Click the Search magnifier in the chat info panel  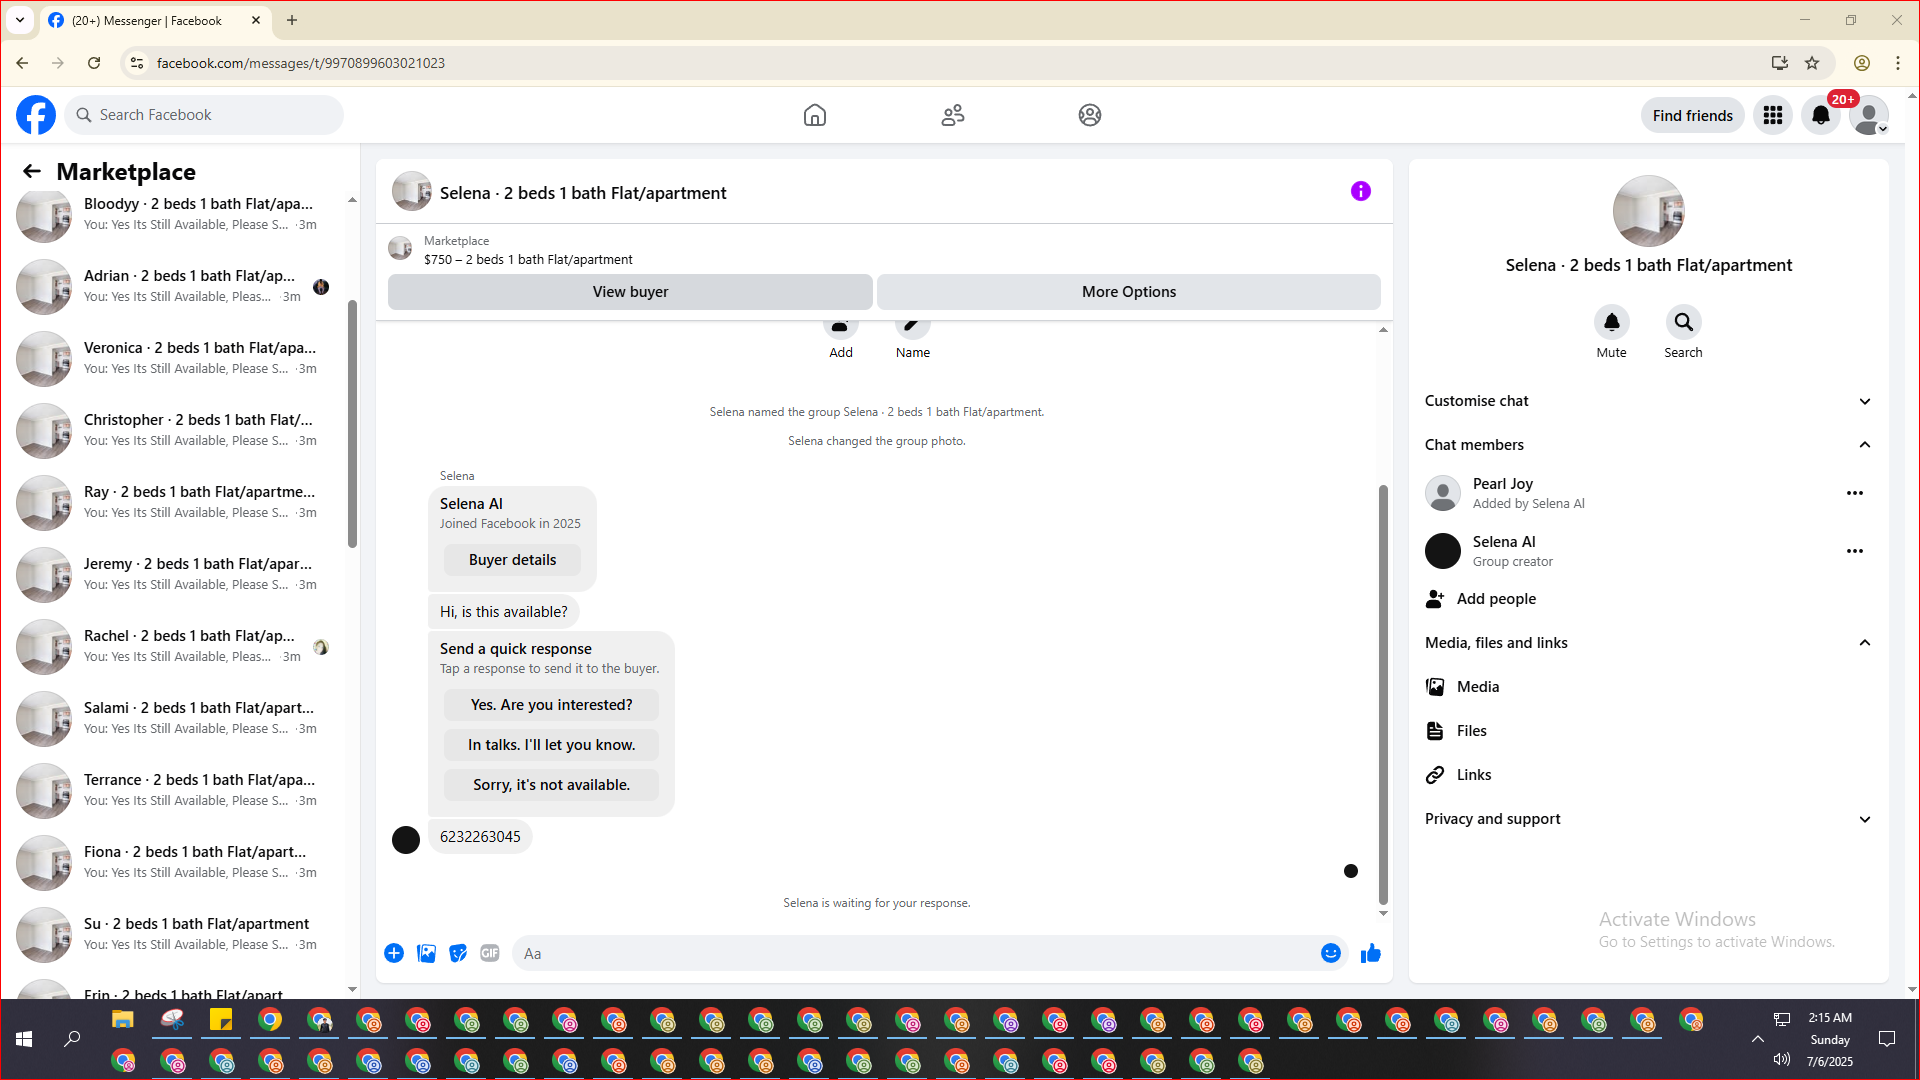click(1683, 322)
